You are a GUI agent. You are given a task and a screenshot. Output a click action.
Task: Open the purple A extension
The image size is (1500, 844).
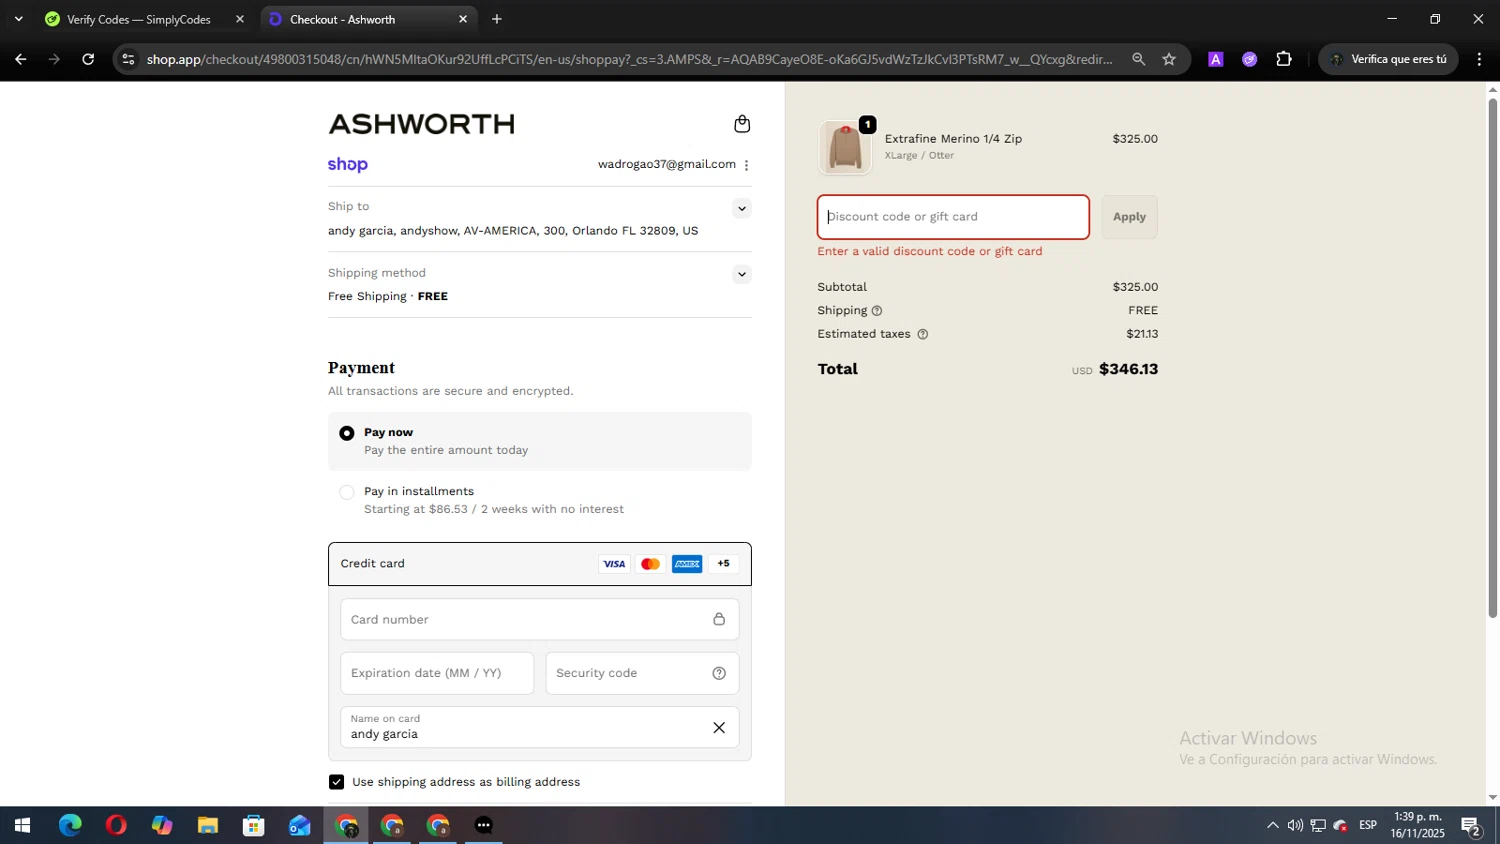(x=1216, y=59)
